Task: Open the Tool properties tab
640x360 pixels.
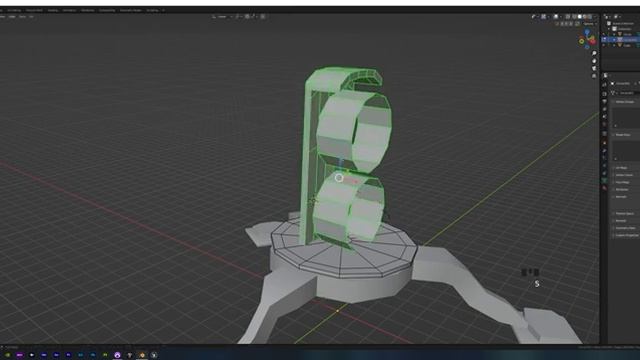Action: 604,85
